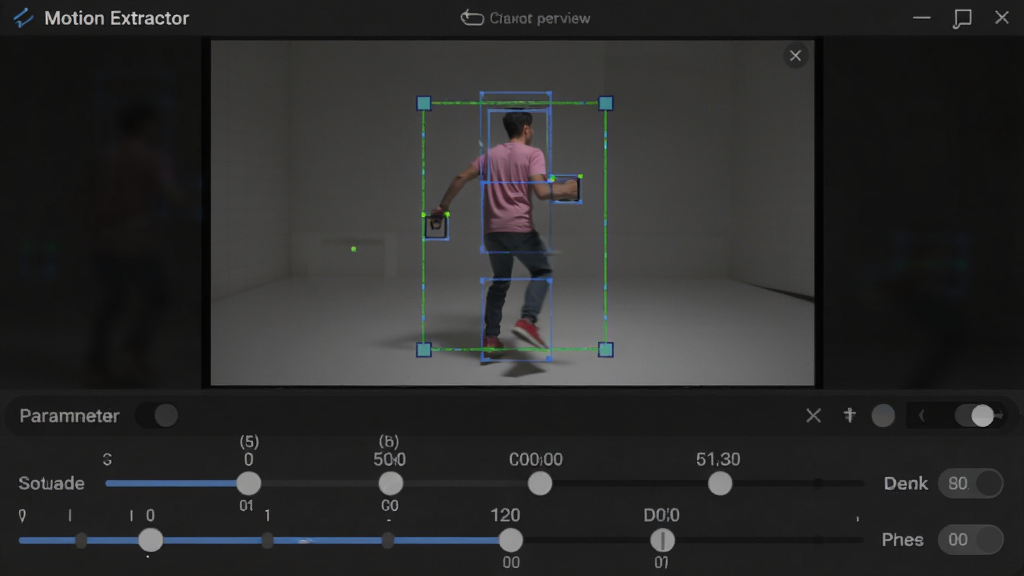Click the Sotuade slider handle labeled C00:00
This screenshot has height=576, width=1024.
(539, 483)
